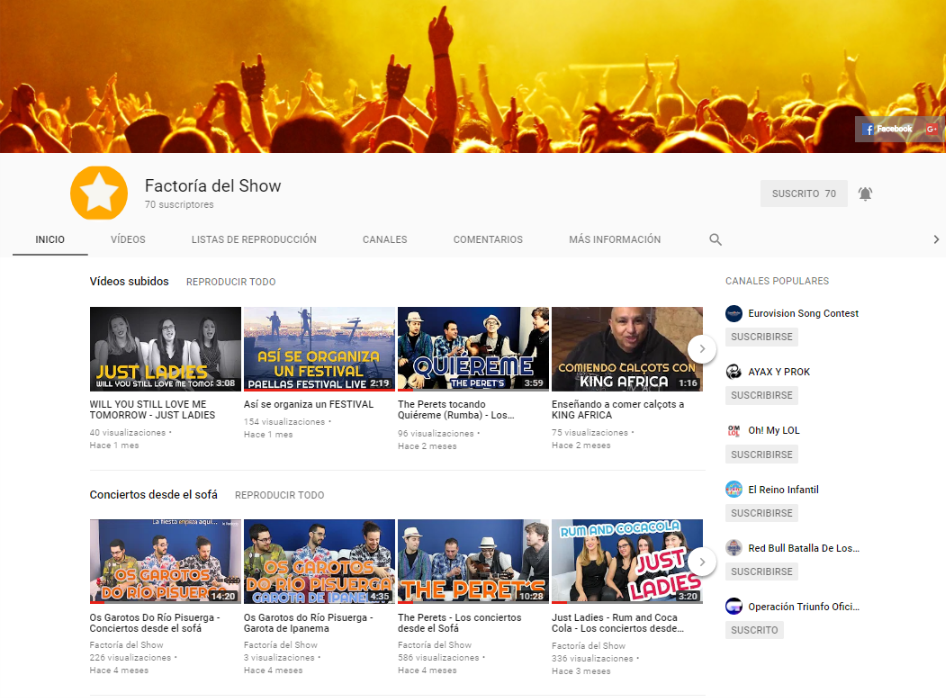Open title Os Garotos Do Río Pisuerga - Conciertos
Screen dimensions: 946x698
coord(155,623)
